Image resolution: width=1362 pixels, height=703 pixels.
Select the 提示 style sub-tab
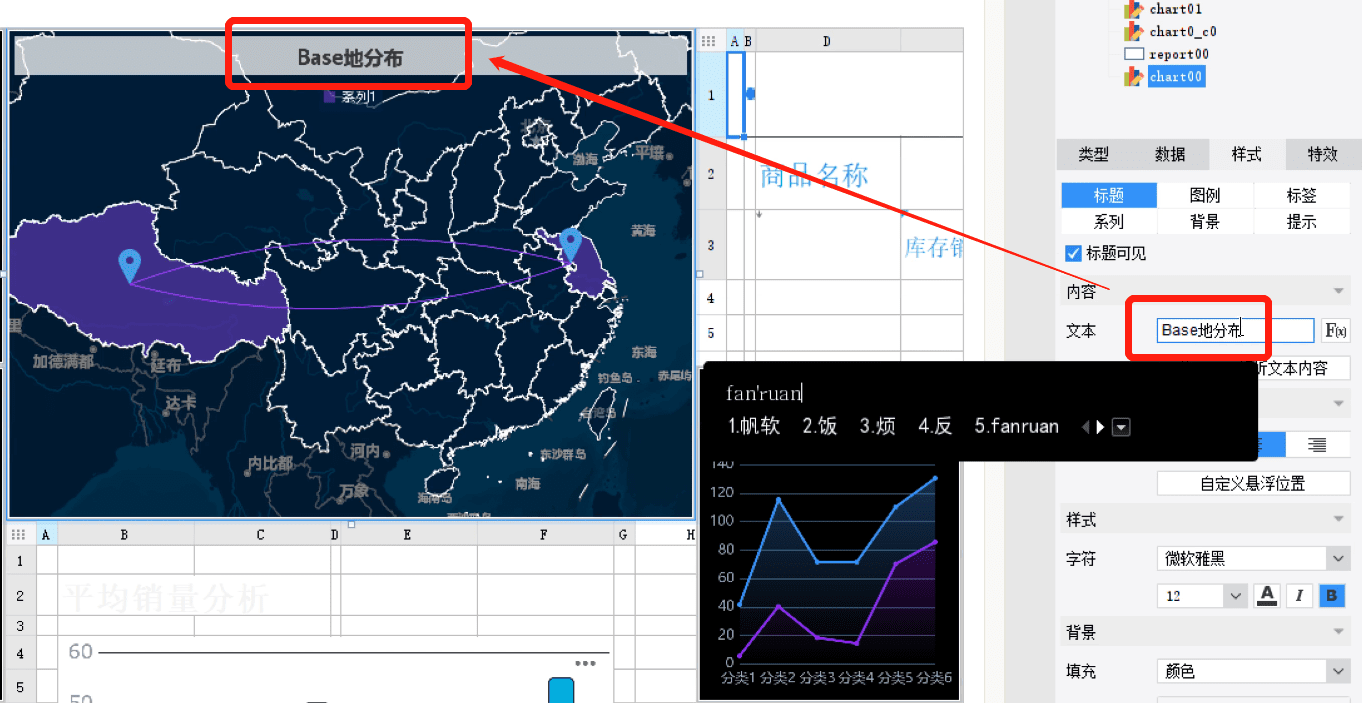coord(1302,222)
